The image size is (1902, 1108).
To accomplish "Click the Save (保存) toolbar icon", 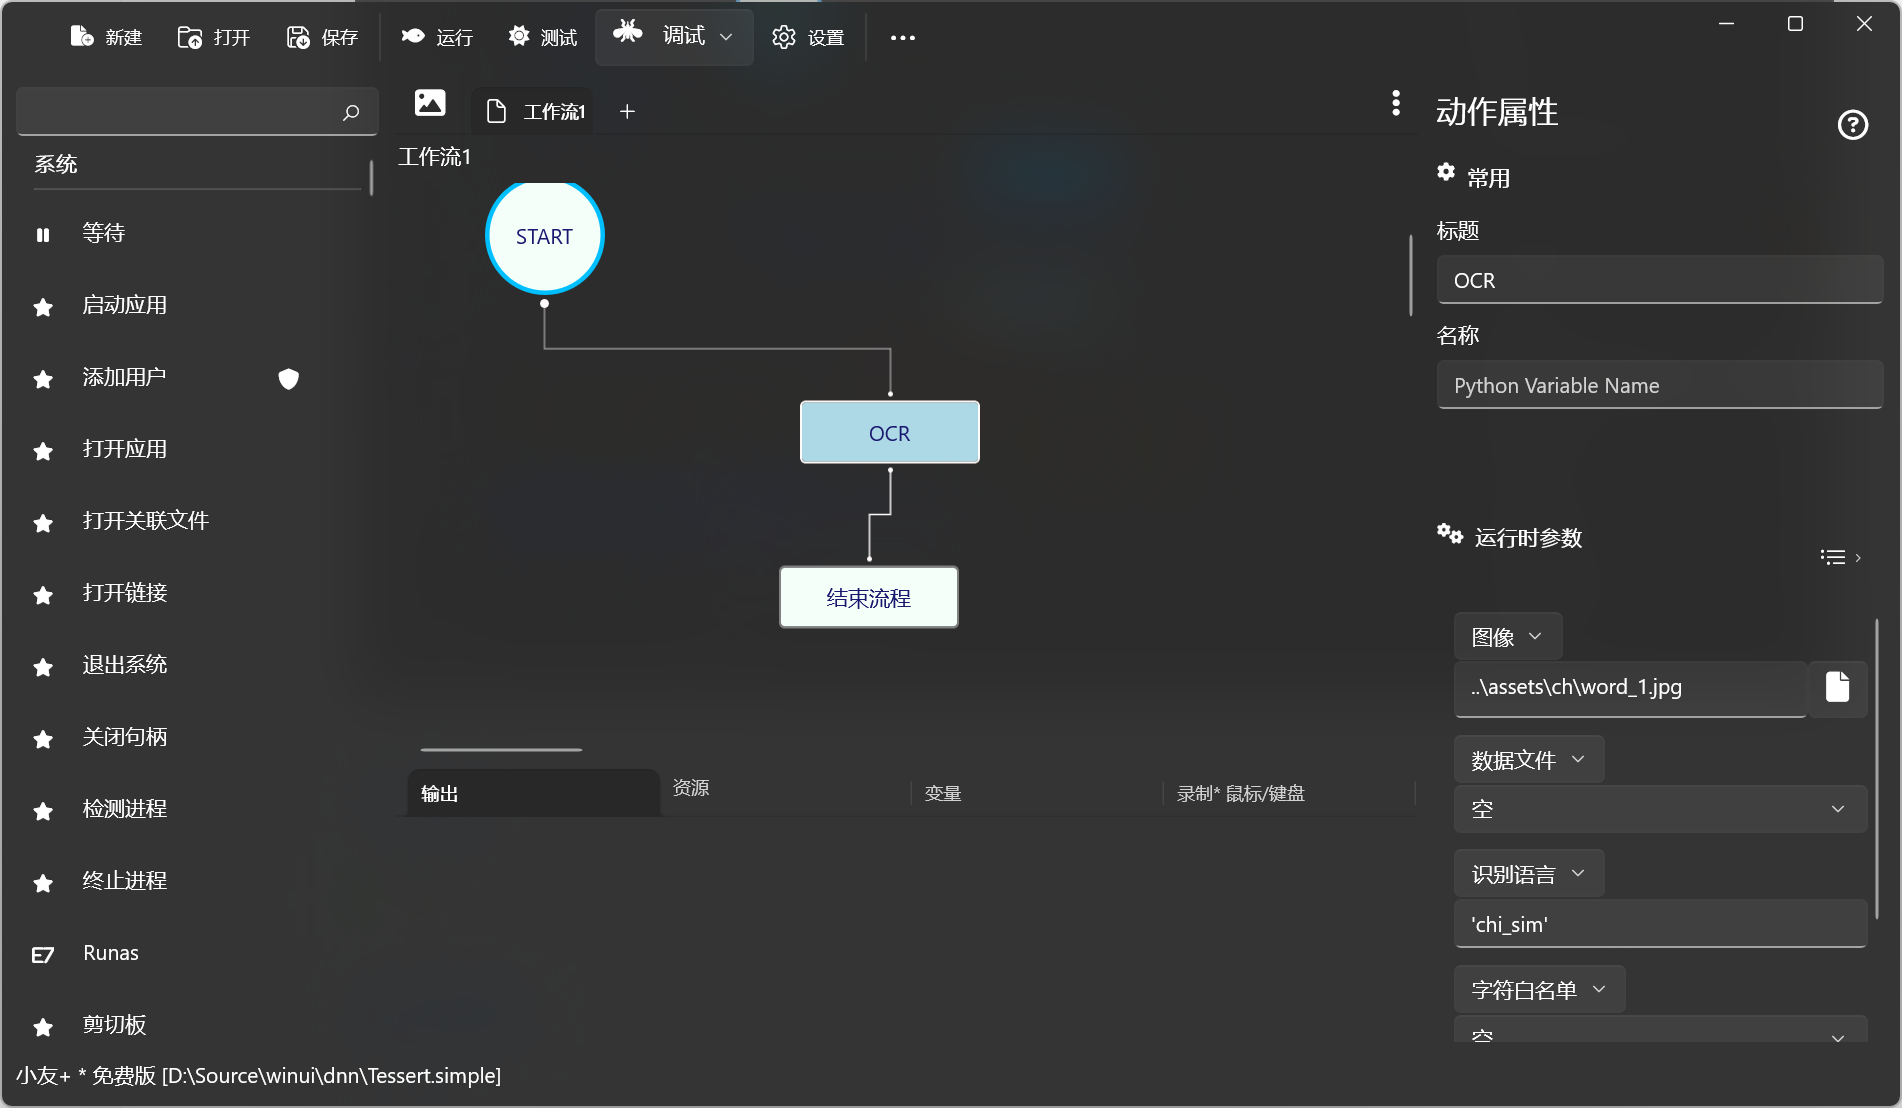I will point(298,37).
